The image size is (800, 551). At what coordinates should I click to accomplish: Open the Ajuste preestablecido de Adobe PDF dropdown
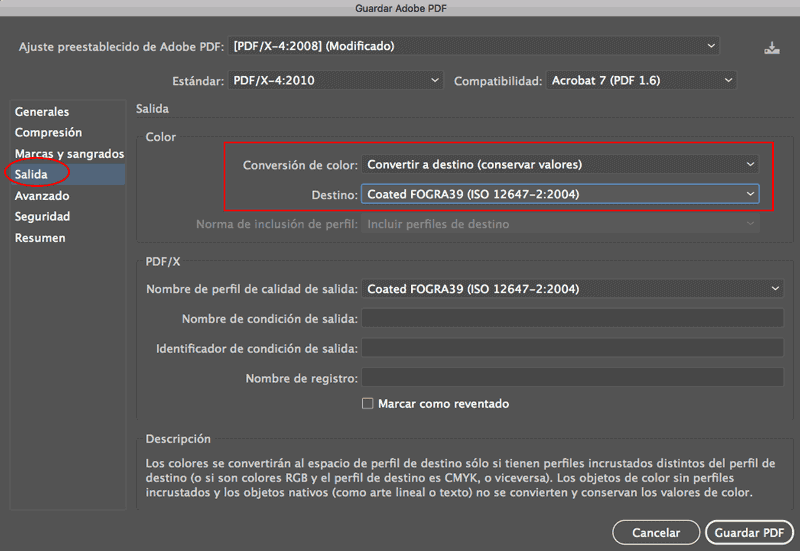coord(473,46)
